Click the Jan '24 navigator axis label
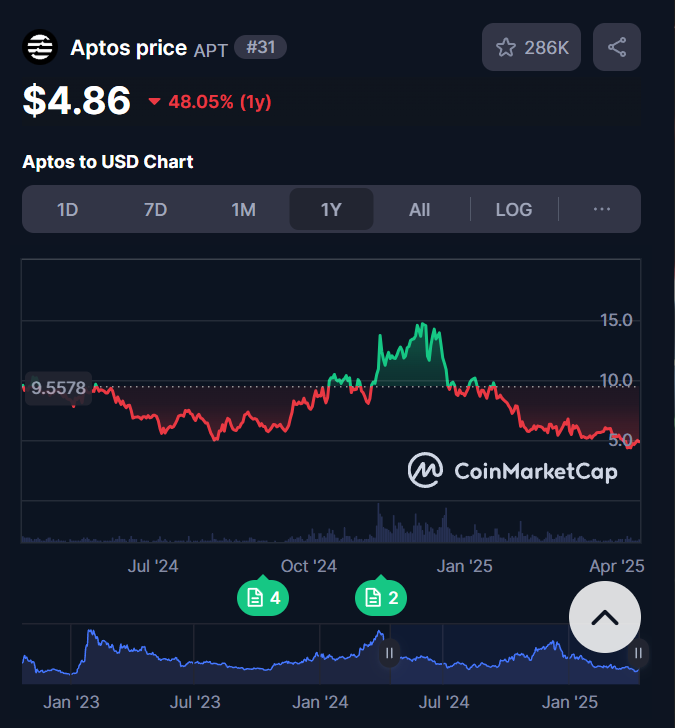Screen dimensions: 675x728 click(x=320, y=702)
